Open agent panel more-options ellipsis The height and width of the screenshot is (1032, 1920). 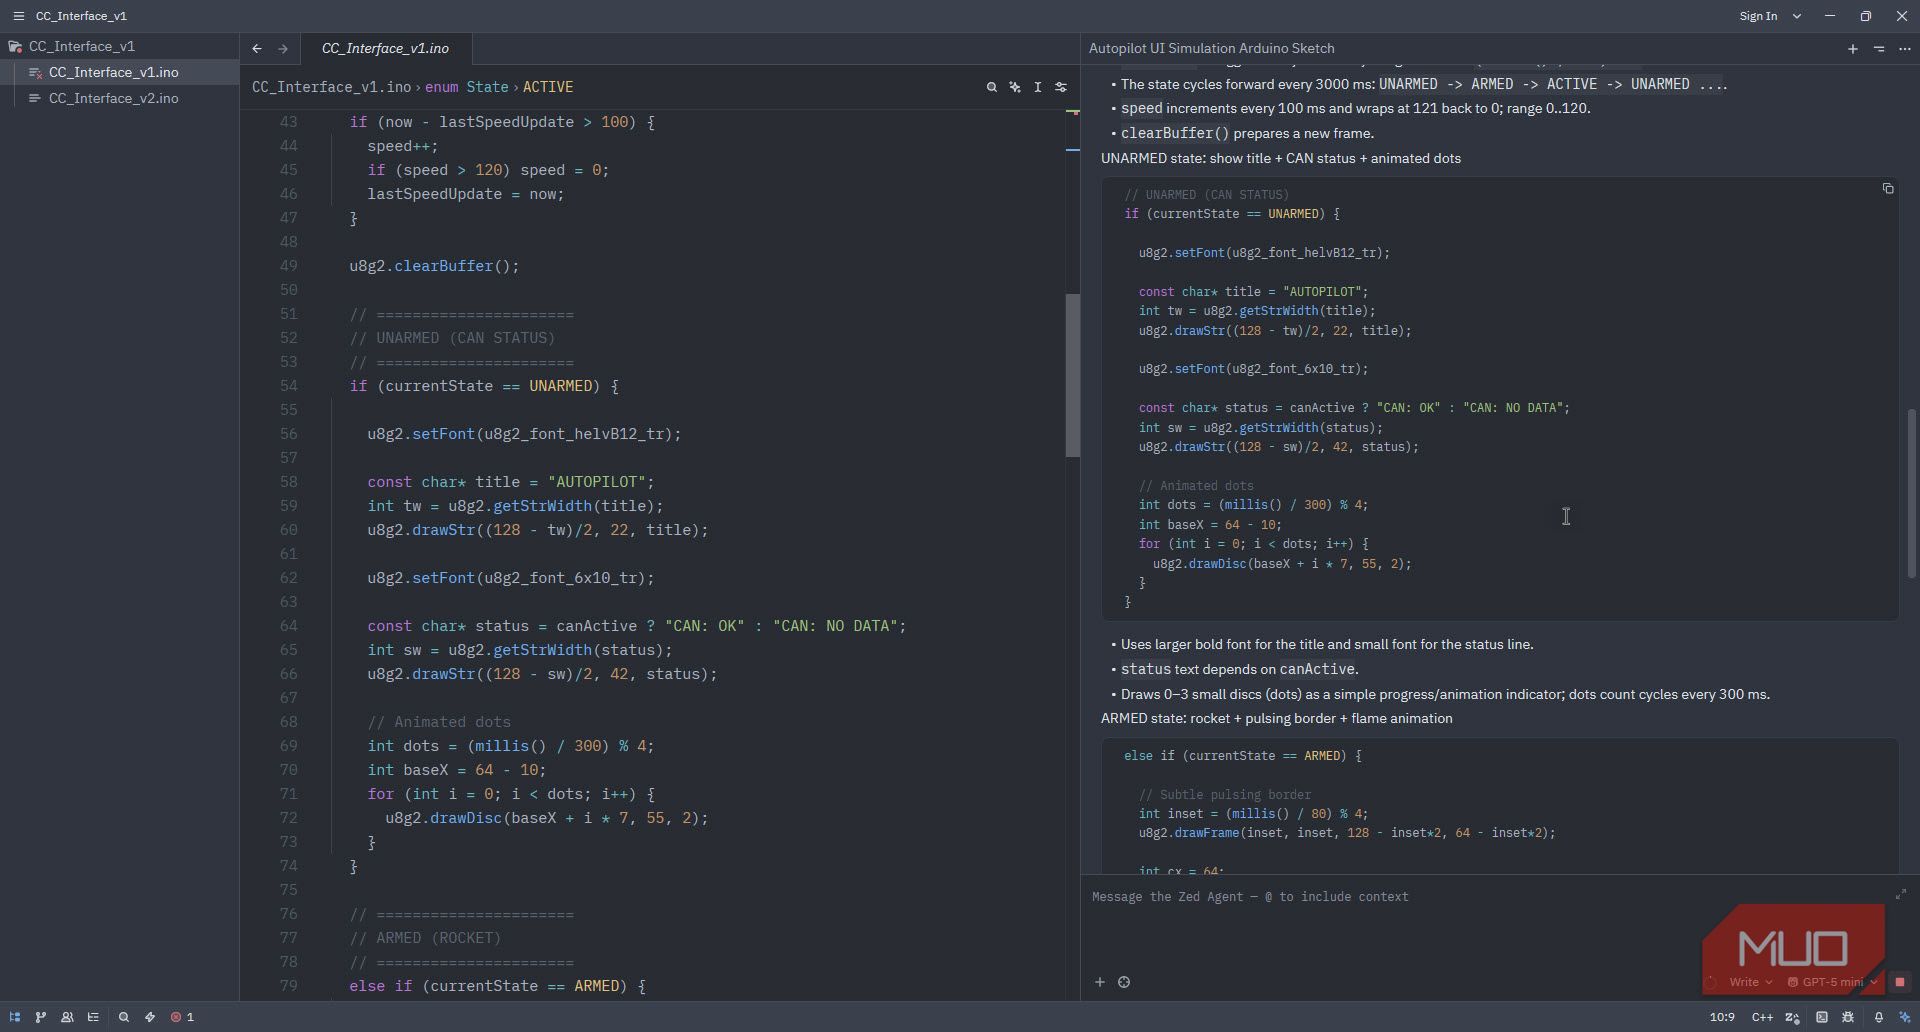coord(1905,48)
